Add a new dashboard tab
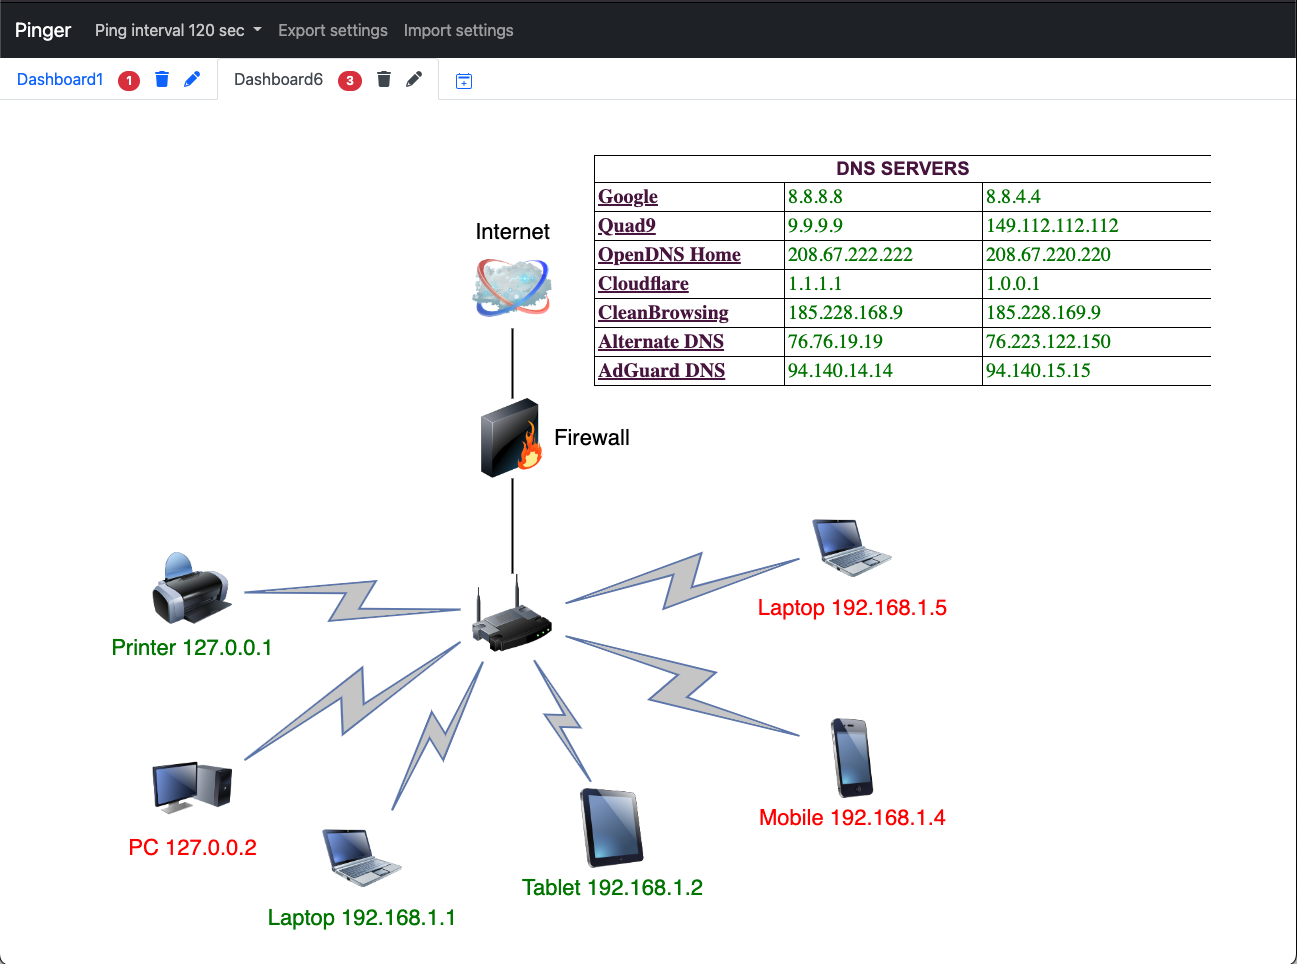1297x964 pixels. tap(464, 81)
